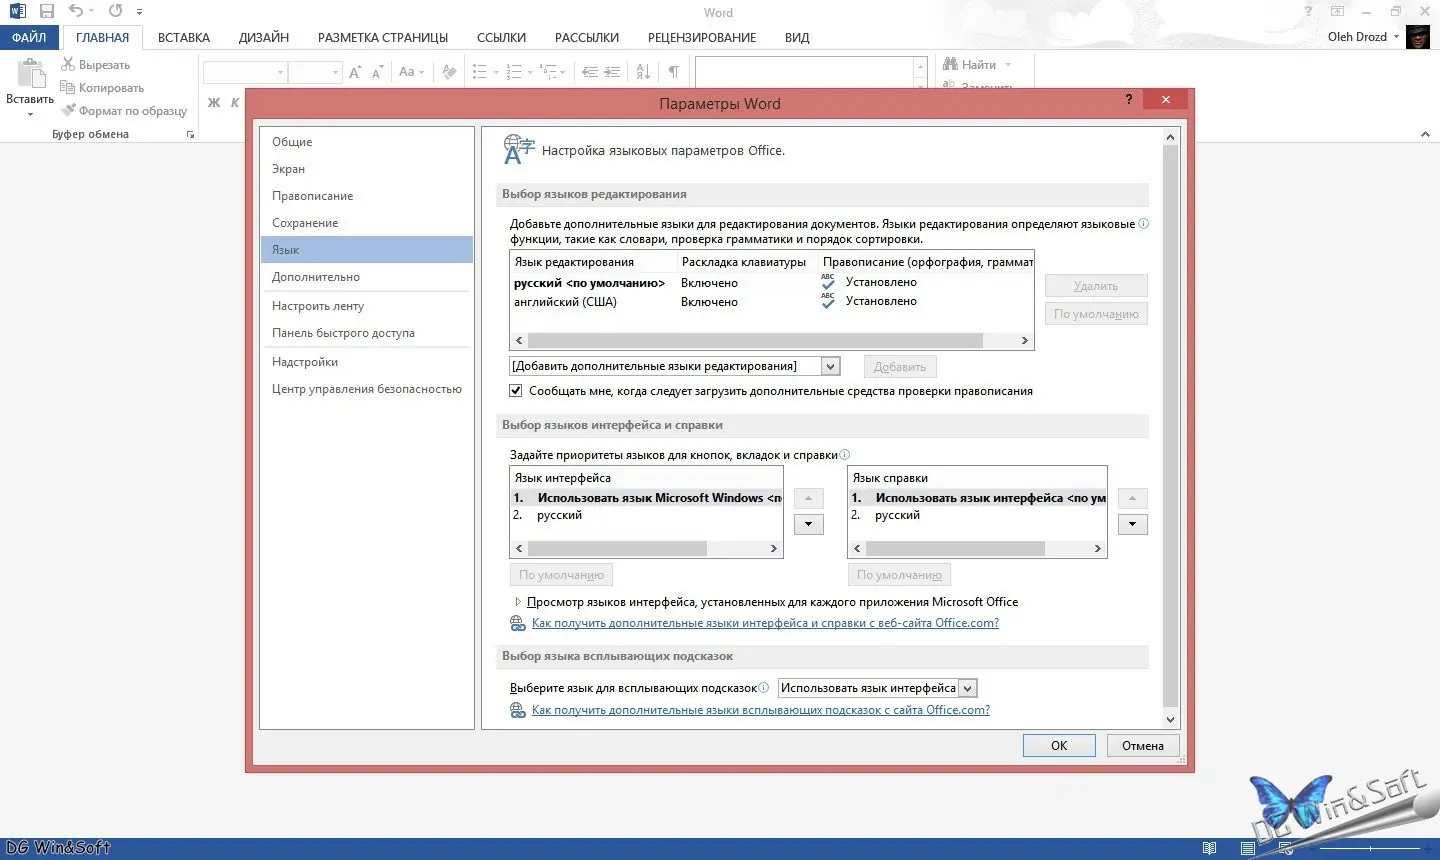
Task: Select Общие in the options sidebar
Action: point(366,142)
